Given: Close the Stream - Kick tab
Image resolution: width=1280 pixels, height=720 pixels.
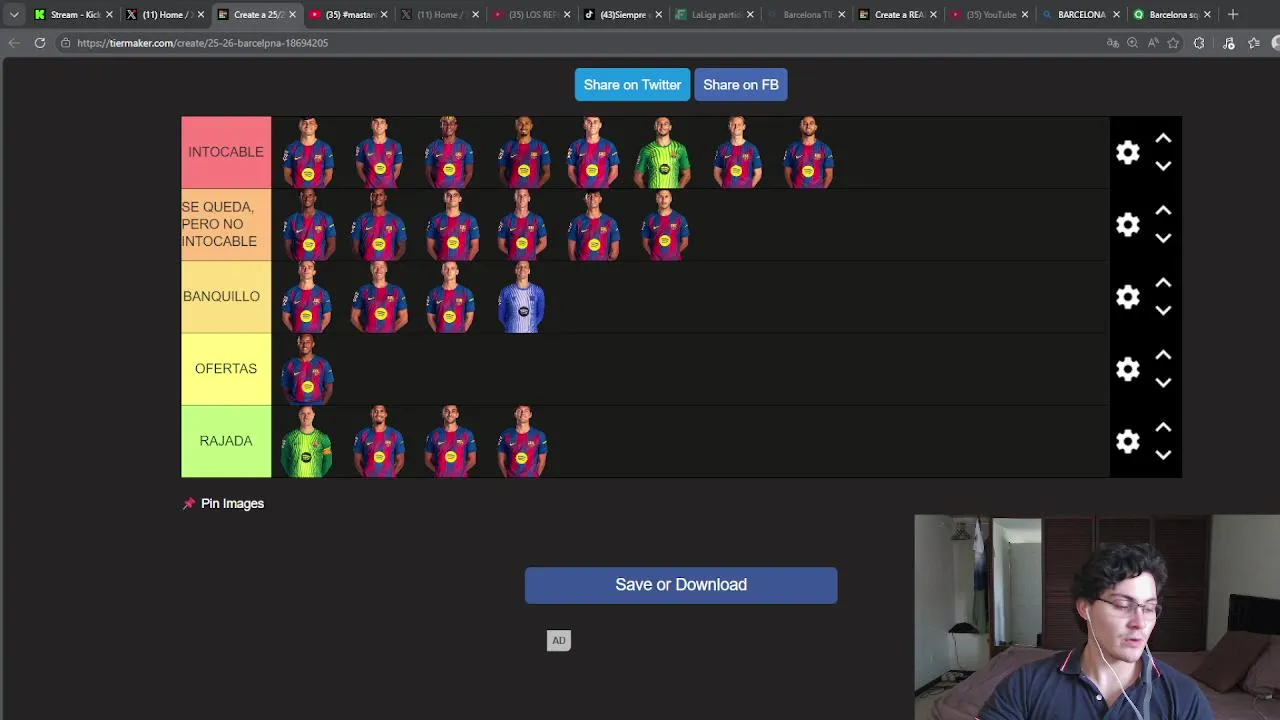Looking at the screenshot, I should 109,14.
